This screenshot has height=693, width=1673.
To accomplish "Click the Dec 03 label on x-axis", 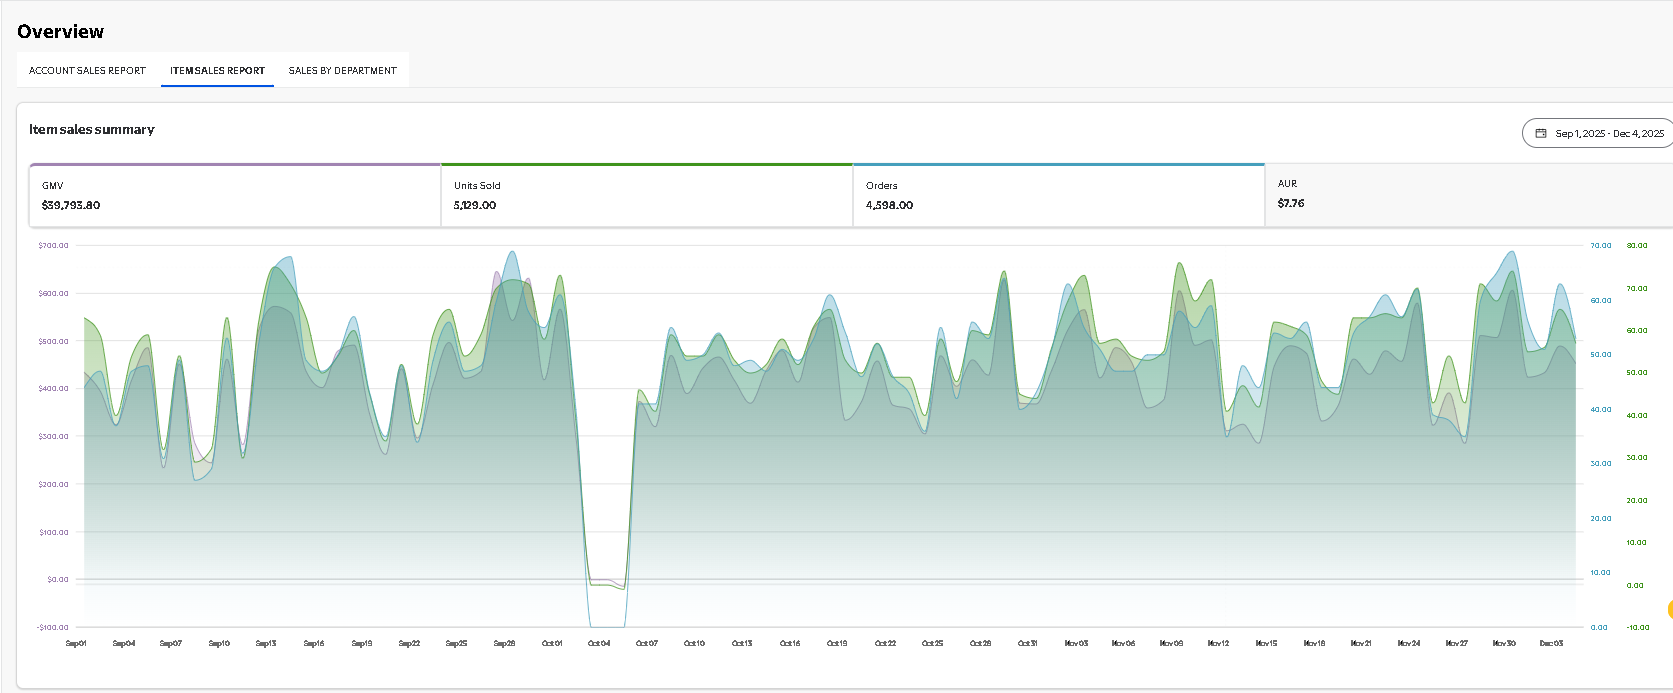I will pyautogui.click(x=1551, y=644).
